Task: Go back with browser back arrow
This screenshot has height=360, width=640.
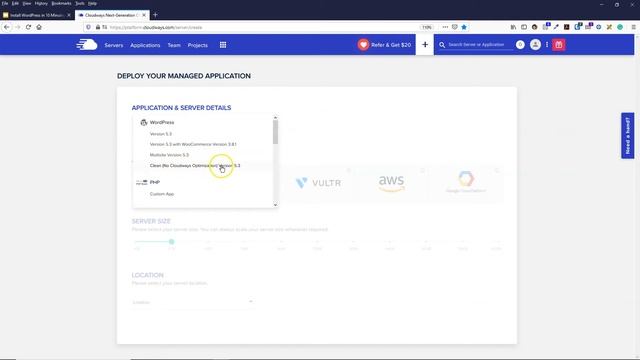Action: point(7,27)
